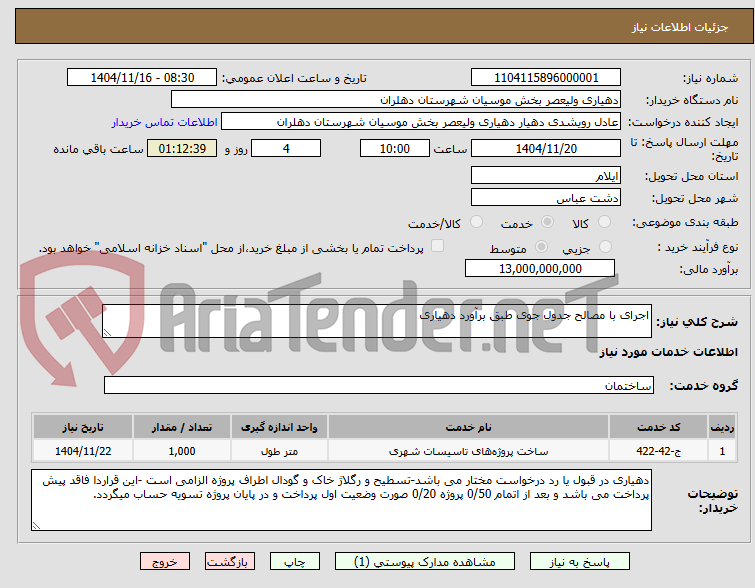755x588 pixels.
Task: Click the شماره نیاز number field
Action: 546,78
